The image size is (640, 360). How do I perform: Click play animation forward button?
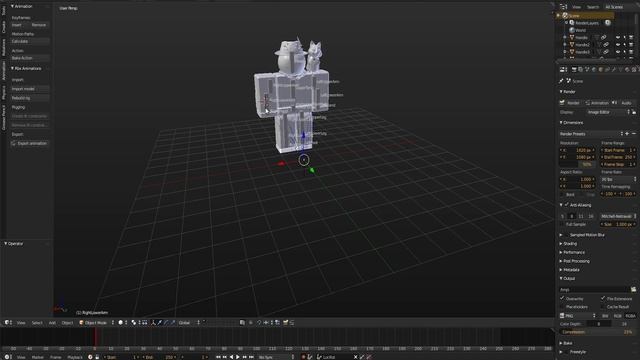click(238, 357)
